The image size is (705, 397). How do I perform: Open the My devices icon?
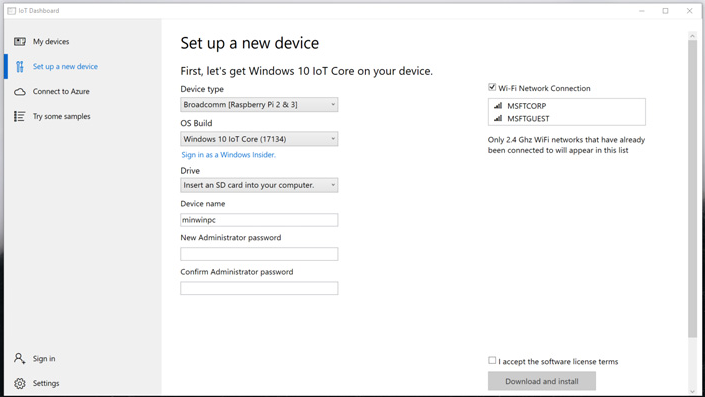point(20,42)
